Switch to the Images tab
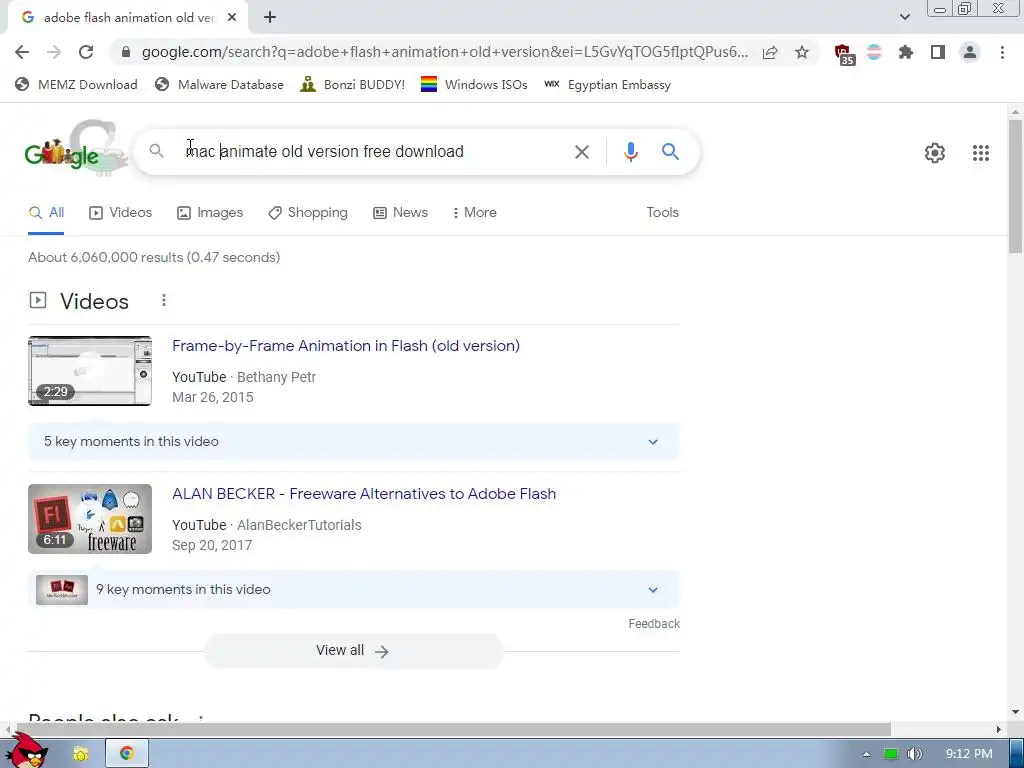This screenshot has height=768, width=1024. pyautogui.click(x=210, y=213)
